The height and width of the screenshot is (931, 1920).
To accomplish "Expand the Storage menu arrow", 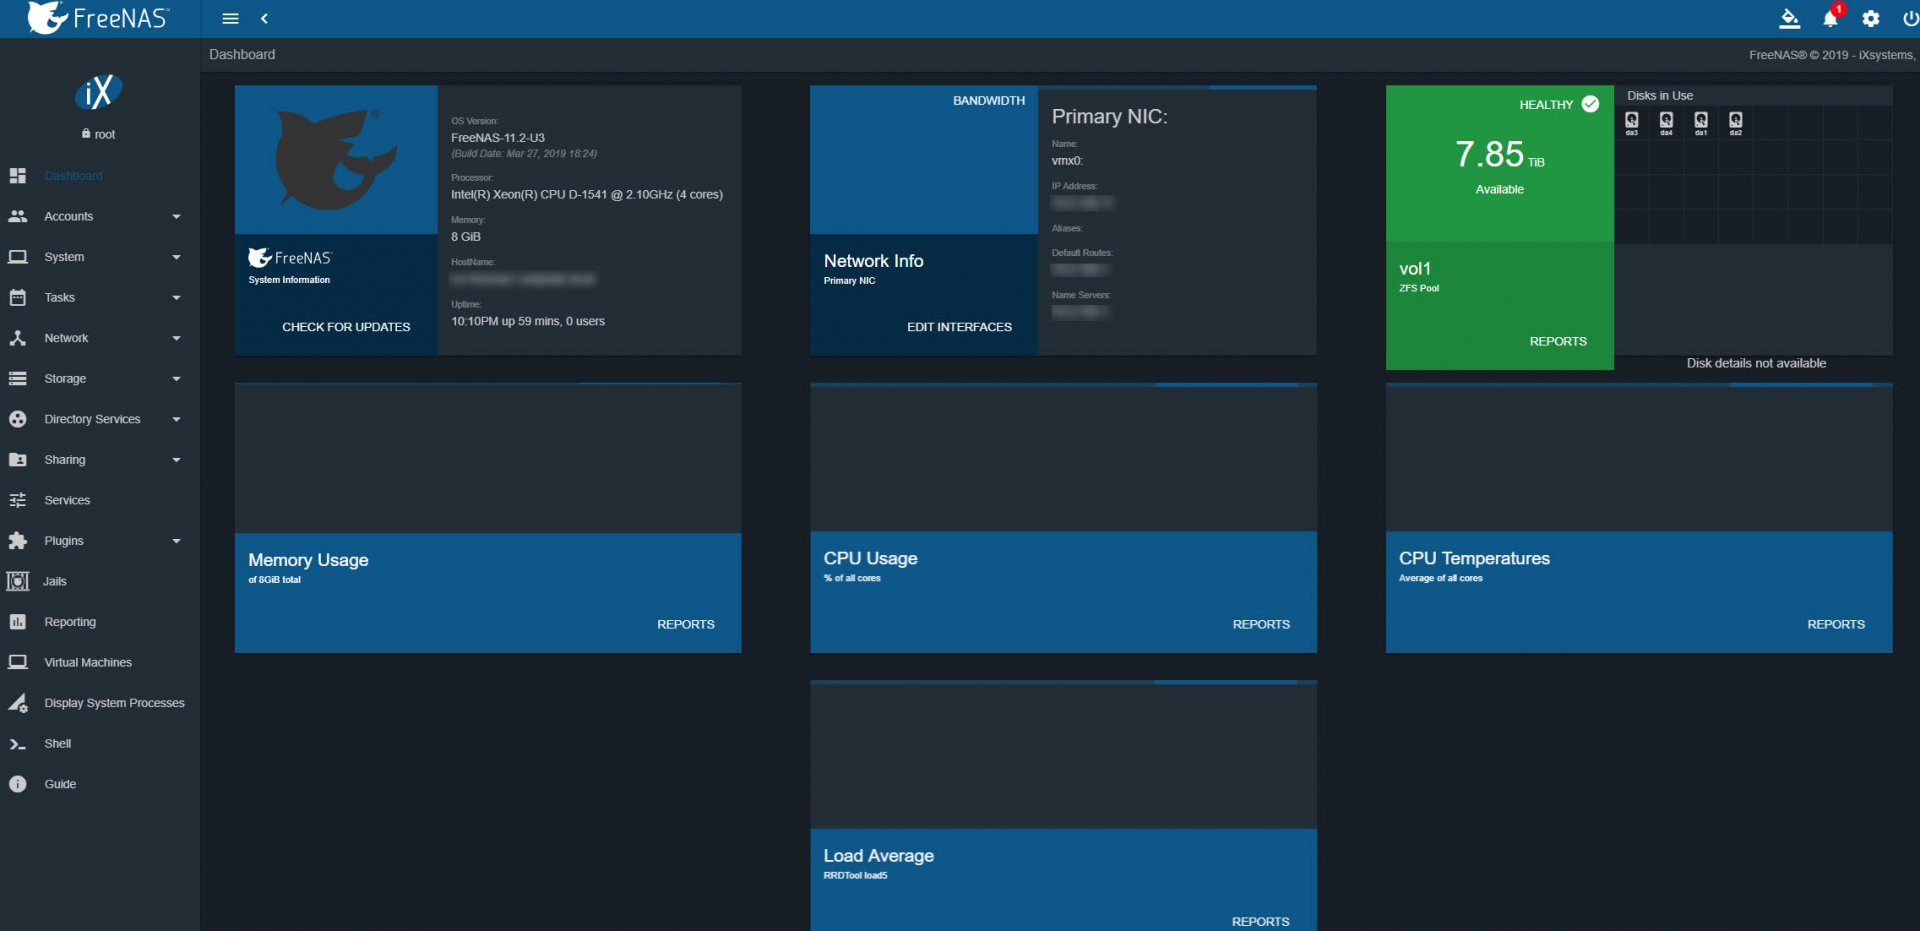I will point(176,379).
